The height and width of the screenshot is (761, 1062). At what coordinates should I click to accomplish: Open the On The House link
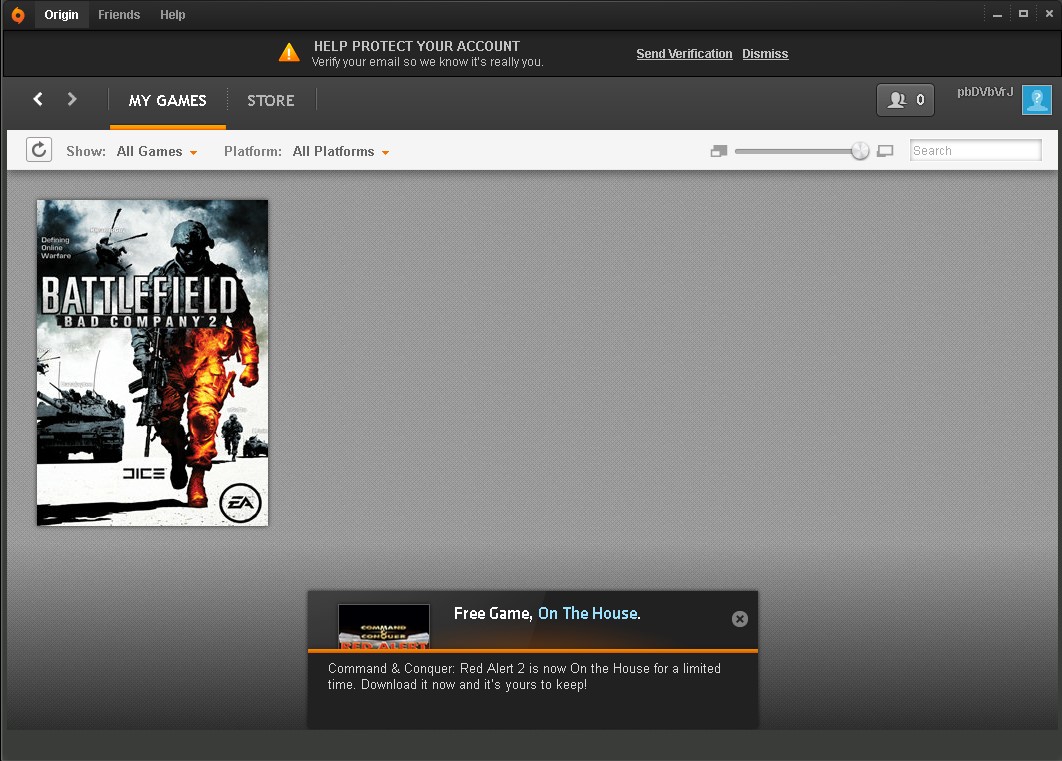click(x=589, y=613)
